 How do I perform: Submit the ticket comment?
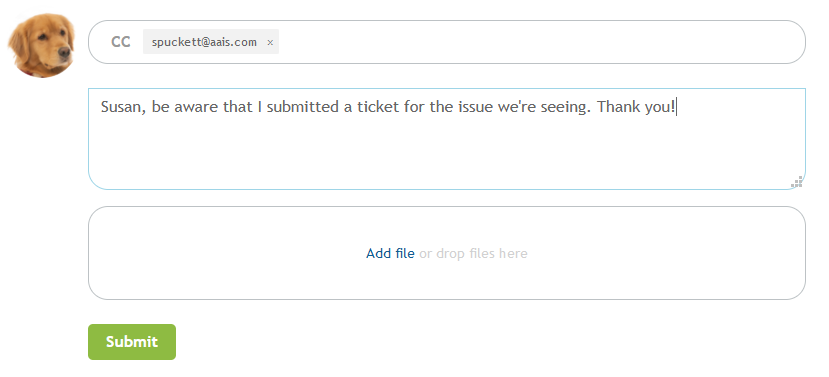(132, 342)
